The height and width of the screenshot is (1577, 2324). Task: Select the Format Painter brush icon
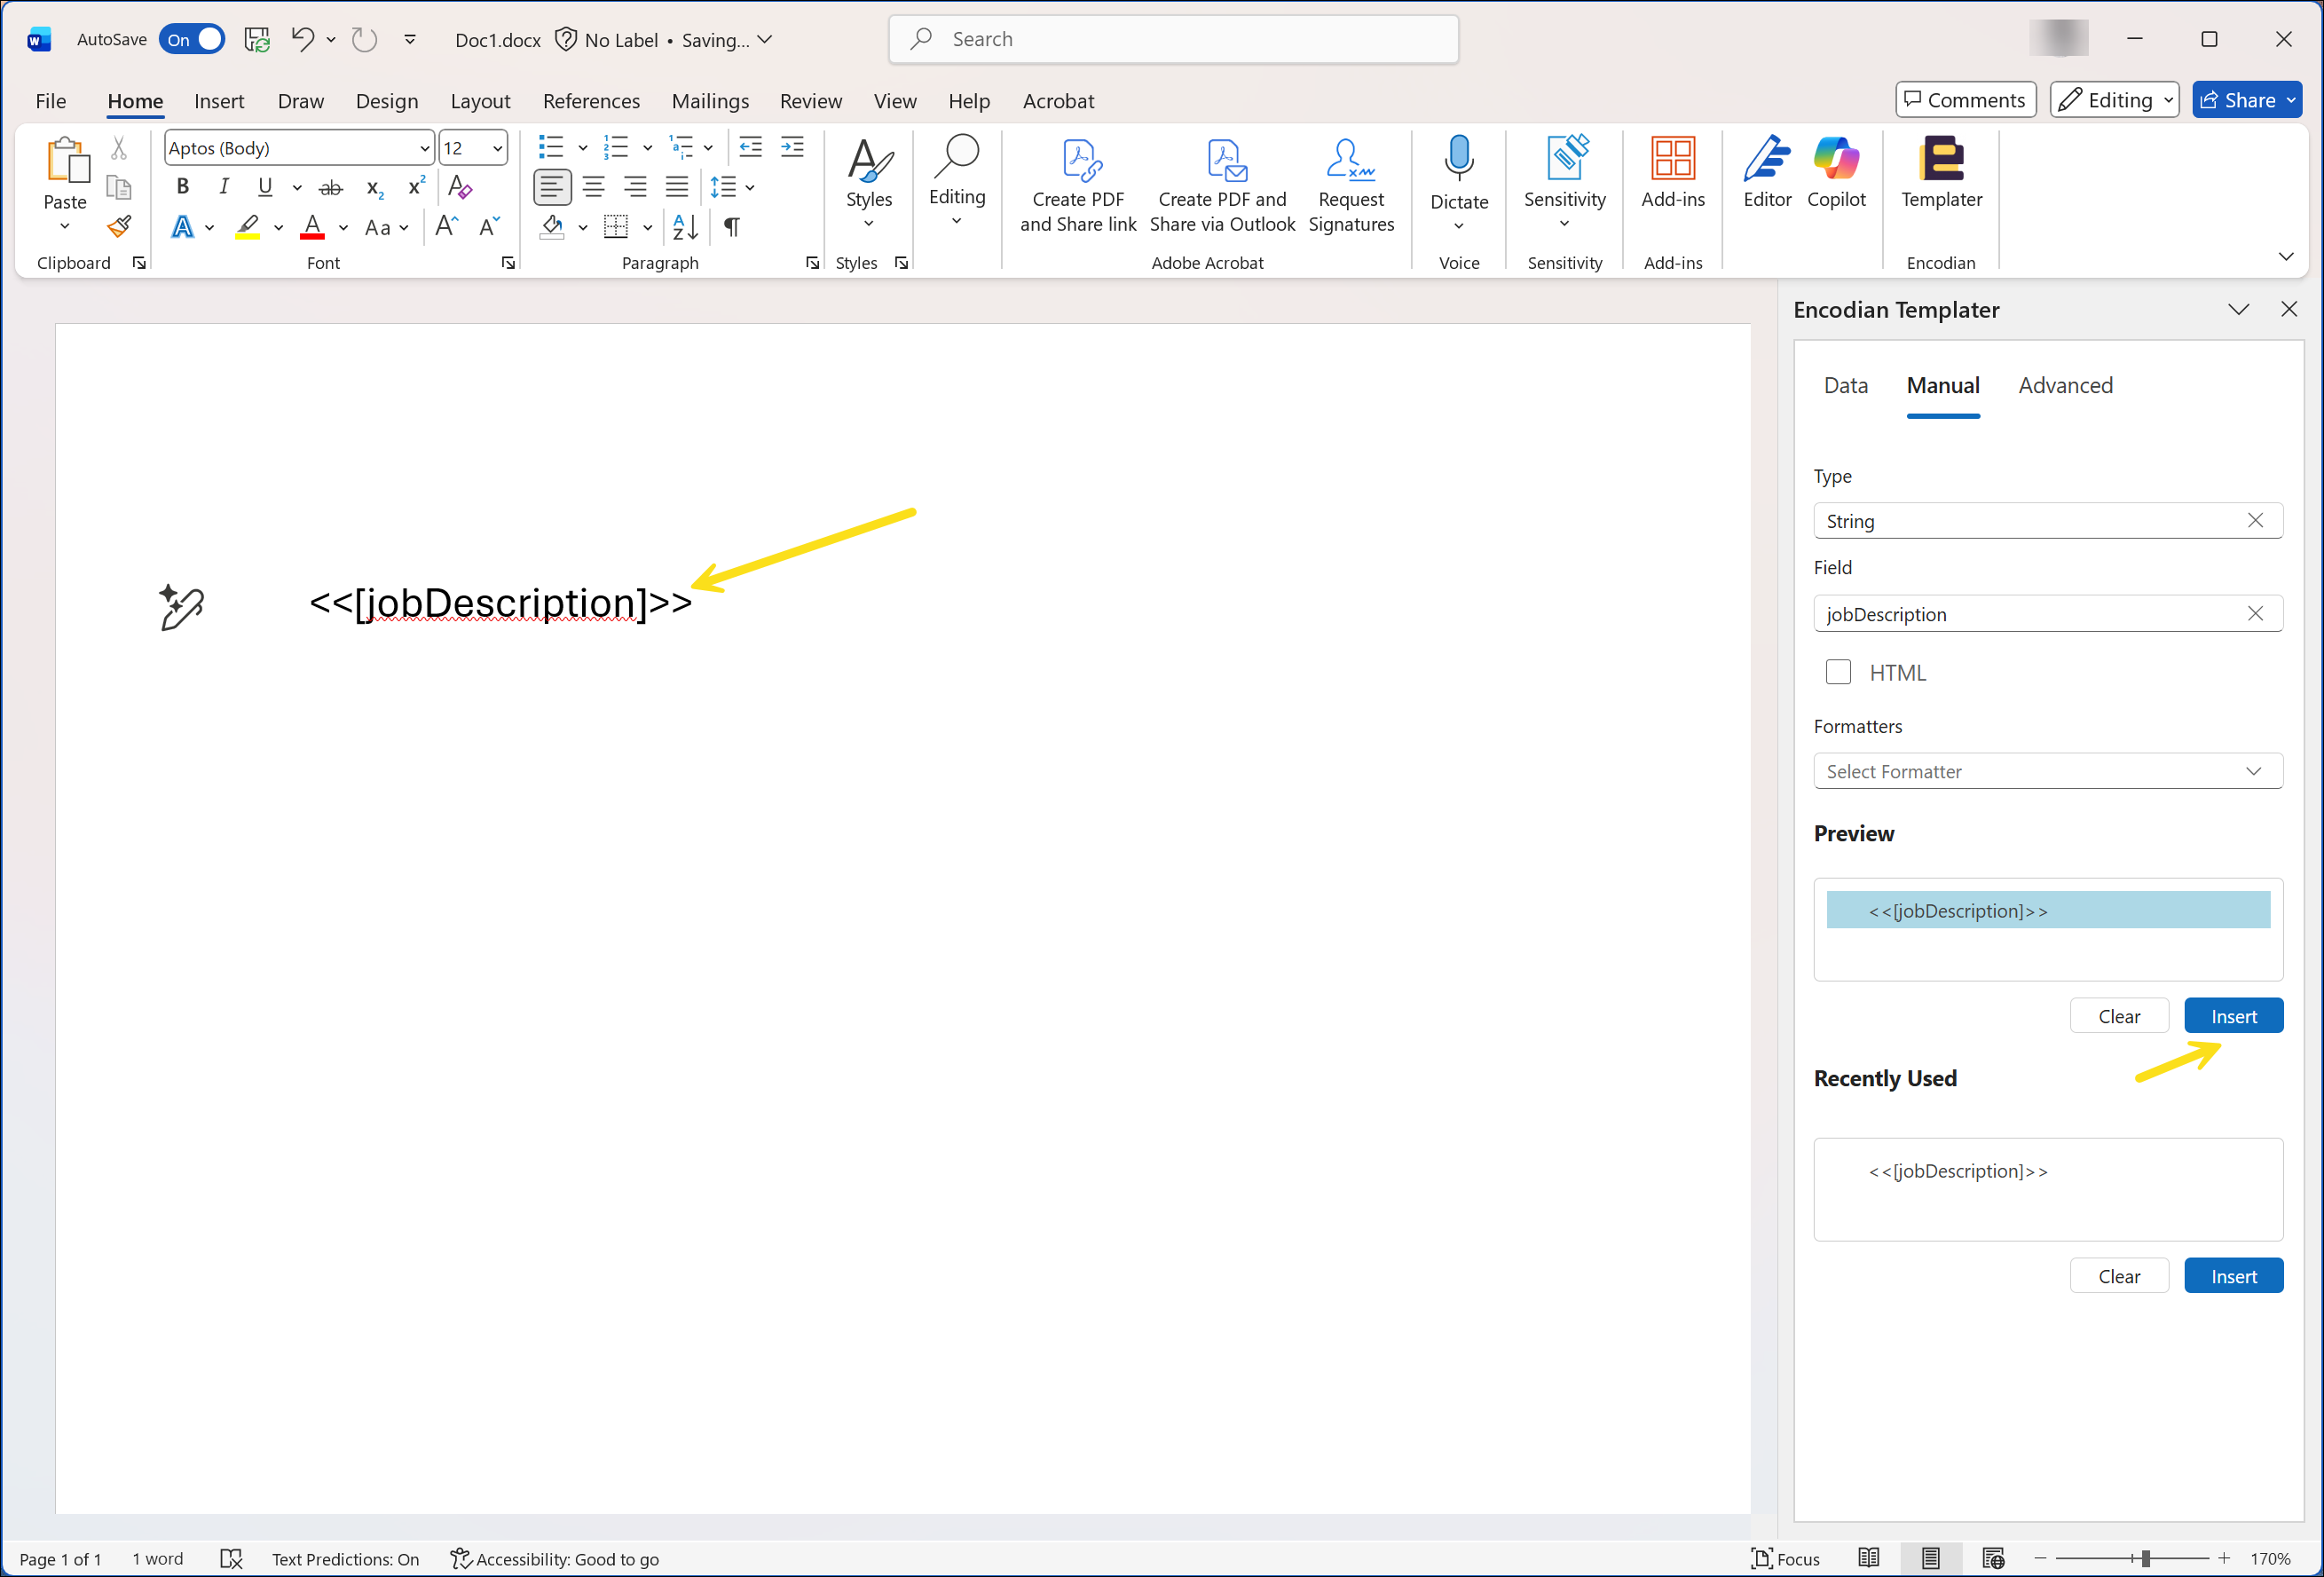(x=119, y=227)
